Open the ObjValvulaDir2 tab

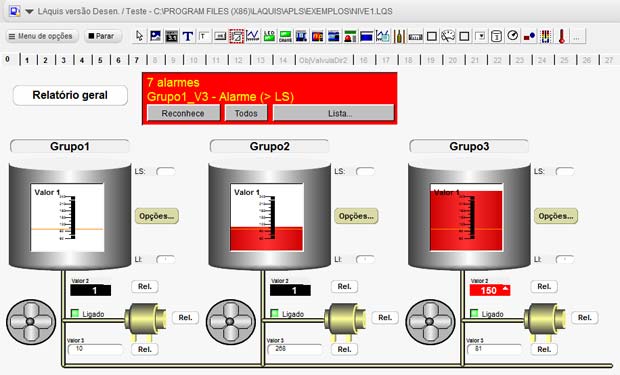point(323,60)
